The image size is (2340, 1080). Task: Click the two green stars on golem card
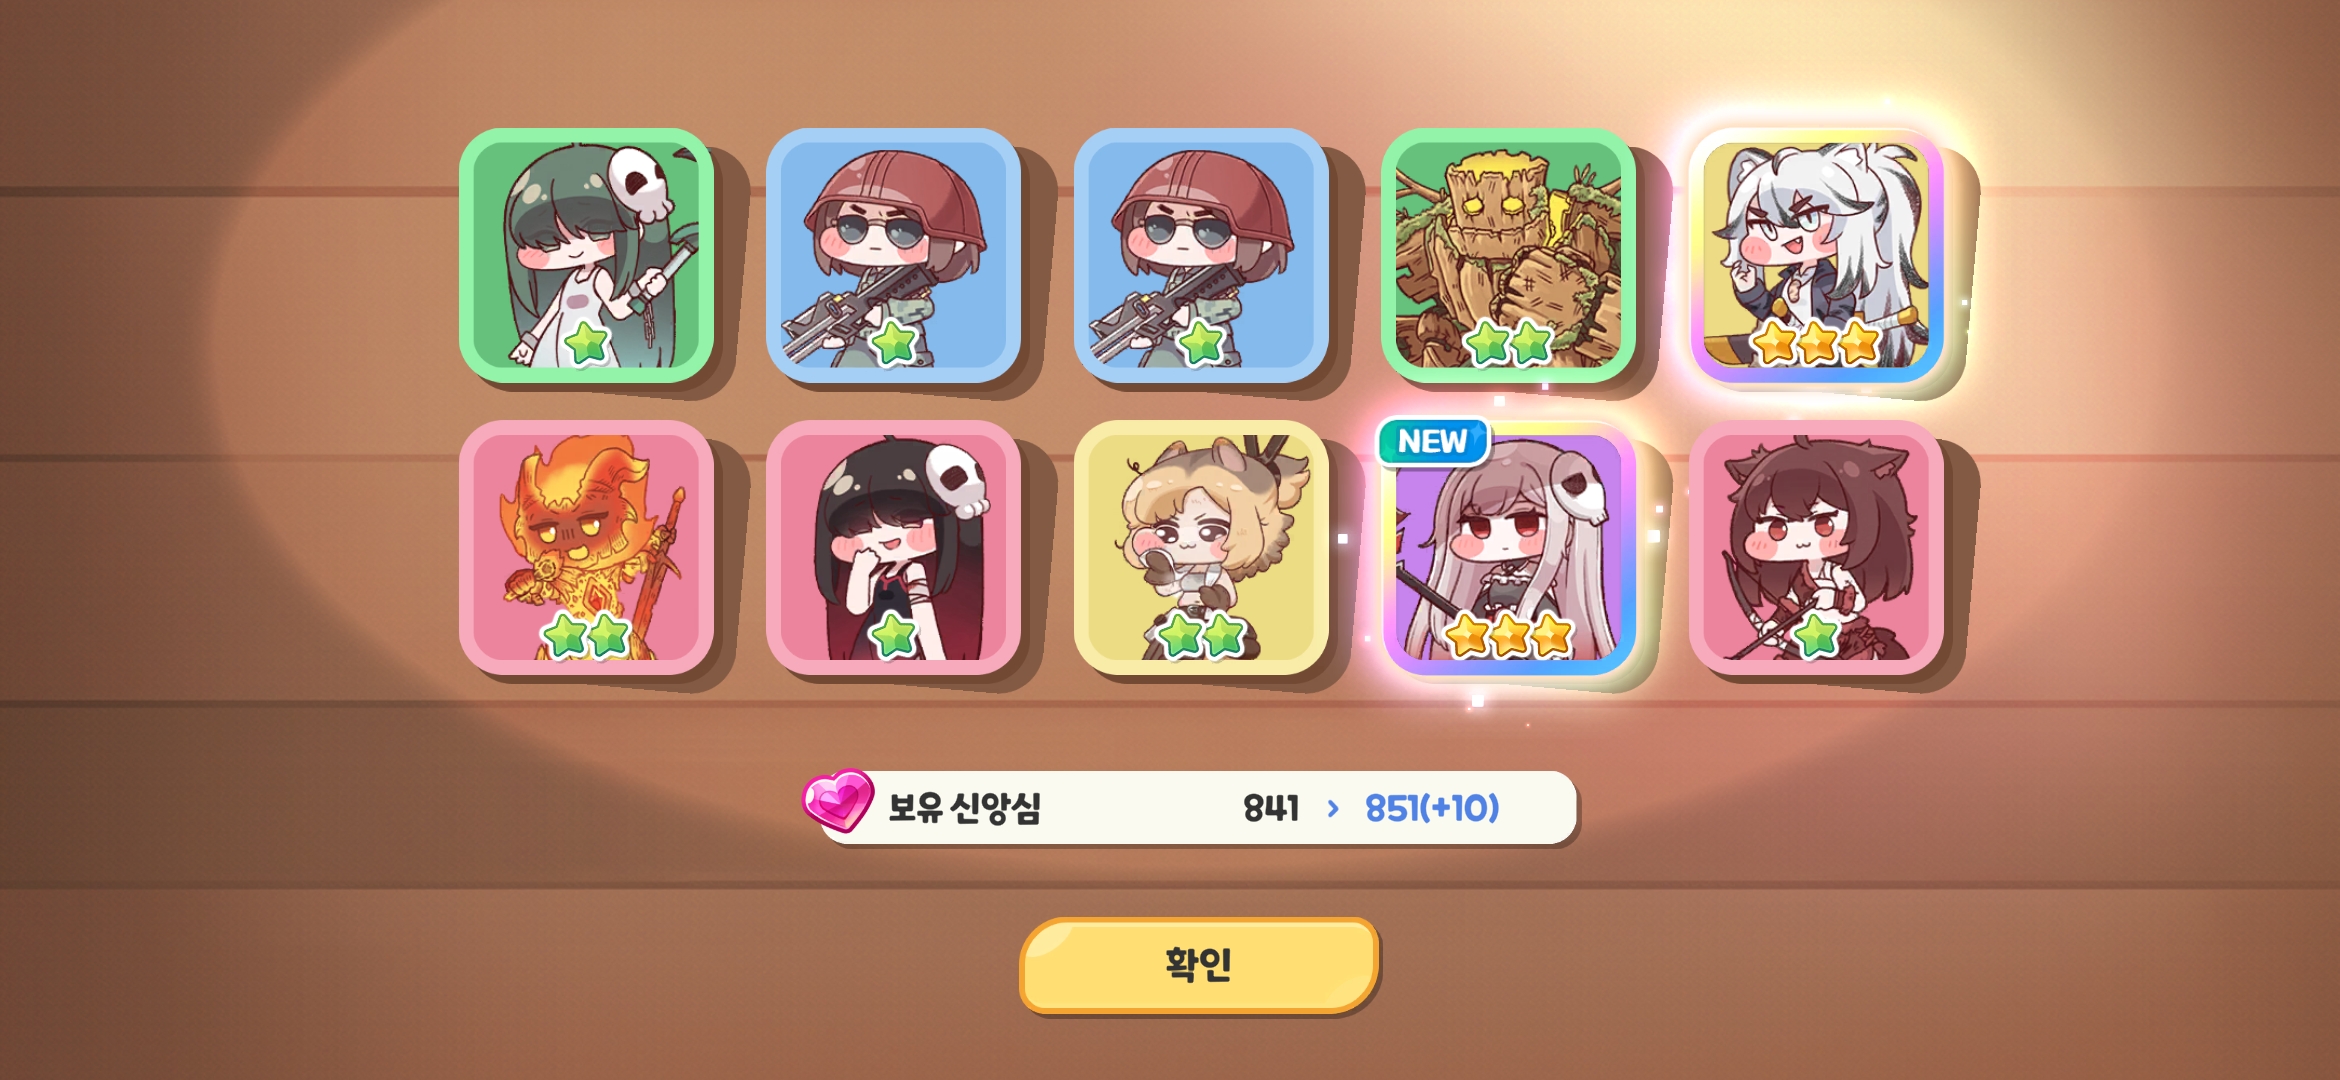(1508, 343)
